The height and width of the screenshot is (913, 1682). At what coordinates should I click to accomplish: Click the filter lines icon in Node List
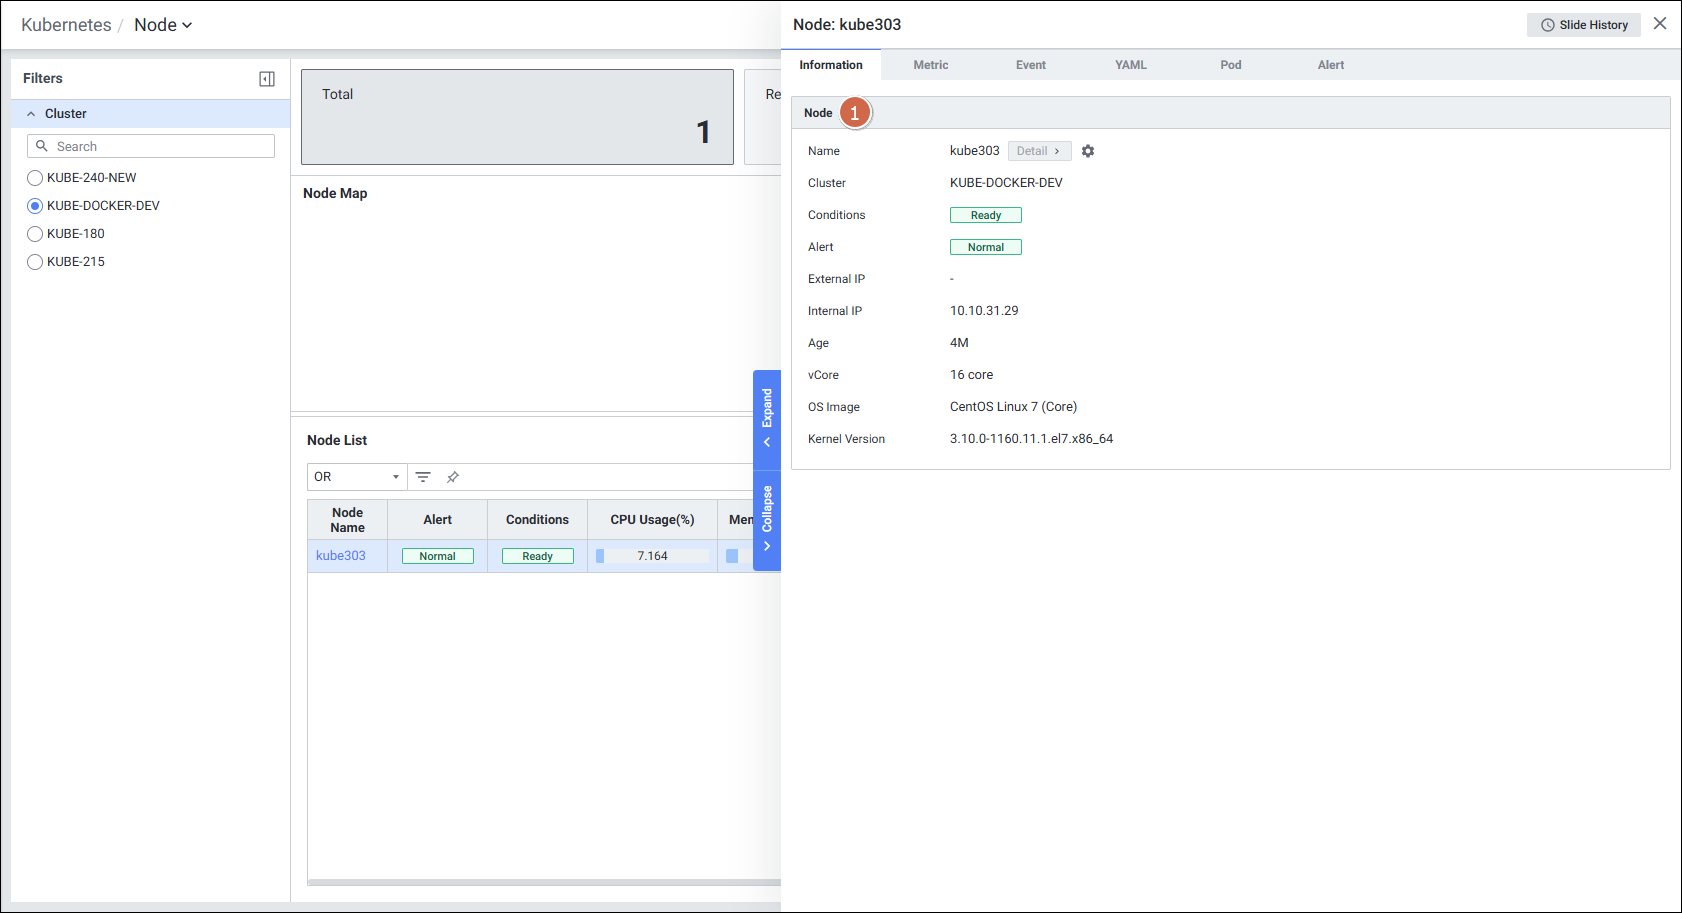pos(423,477)
